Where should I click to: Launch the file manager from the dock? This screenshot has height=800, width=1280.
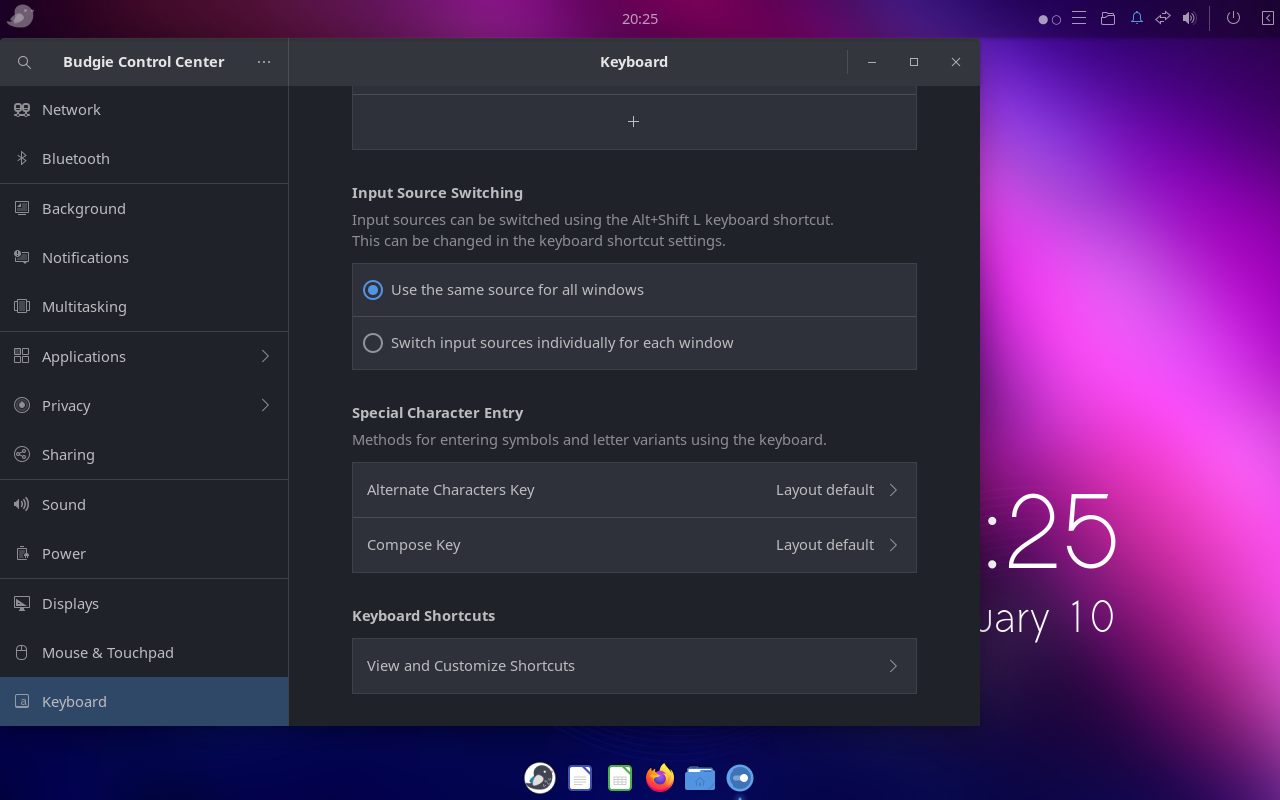[x=700, y=778]
